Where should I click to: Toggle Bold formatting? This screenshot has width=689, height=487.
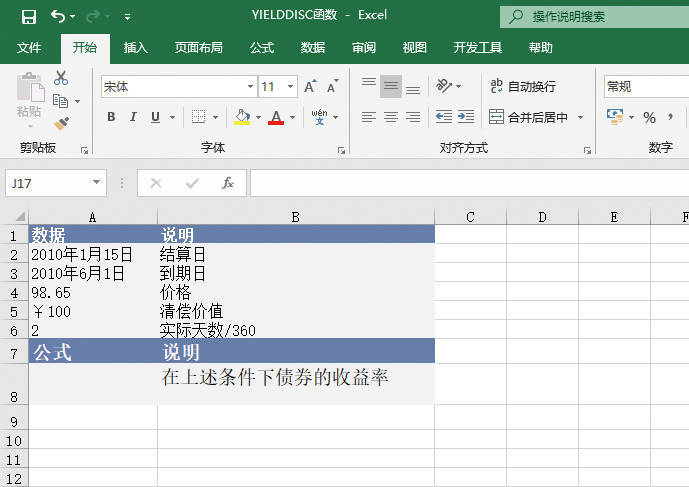[111, 118]
